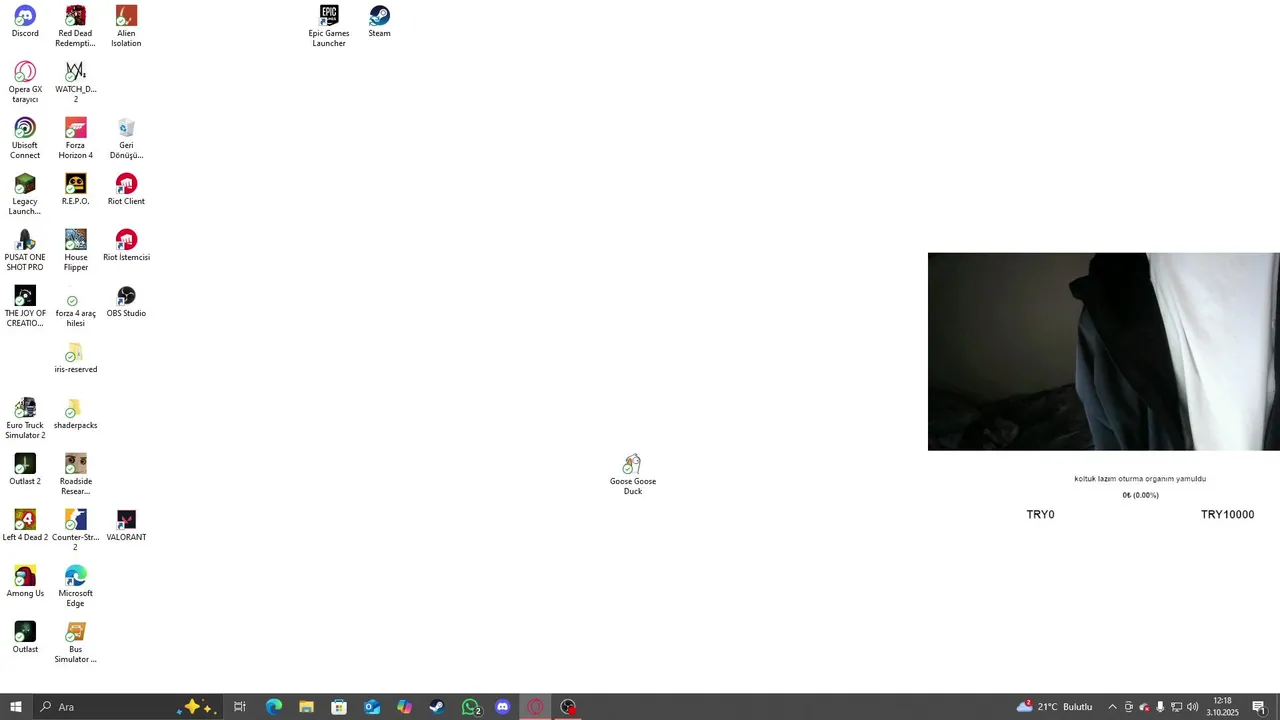Viewport: 1280px width, 720px height.
Task: Open the volume control tray icon
Action: point(1192,707)
